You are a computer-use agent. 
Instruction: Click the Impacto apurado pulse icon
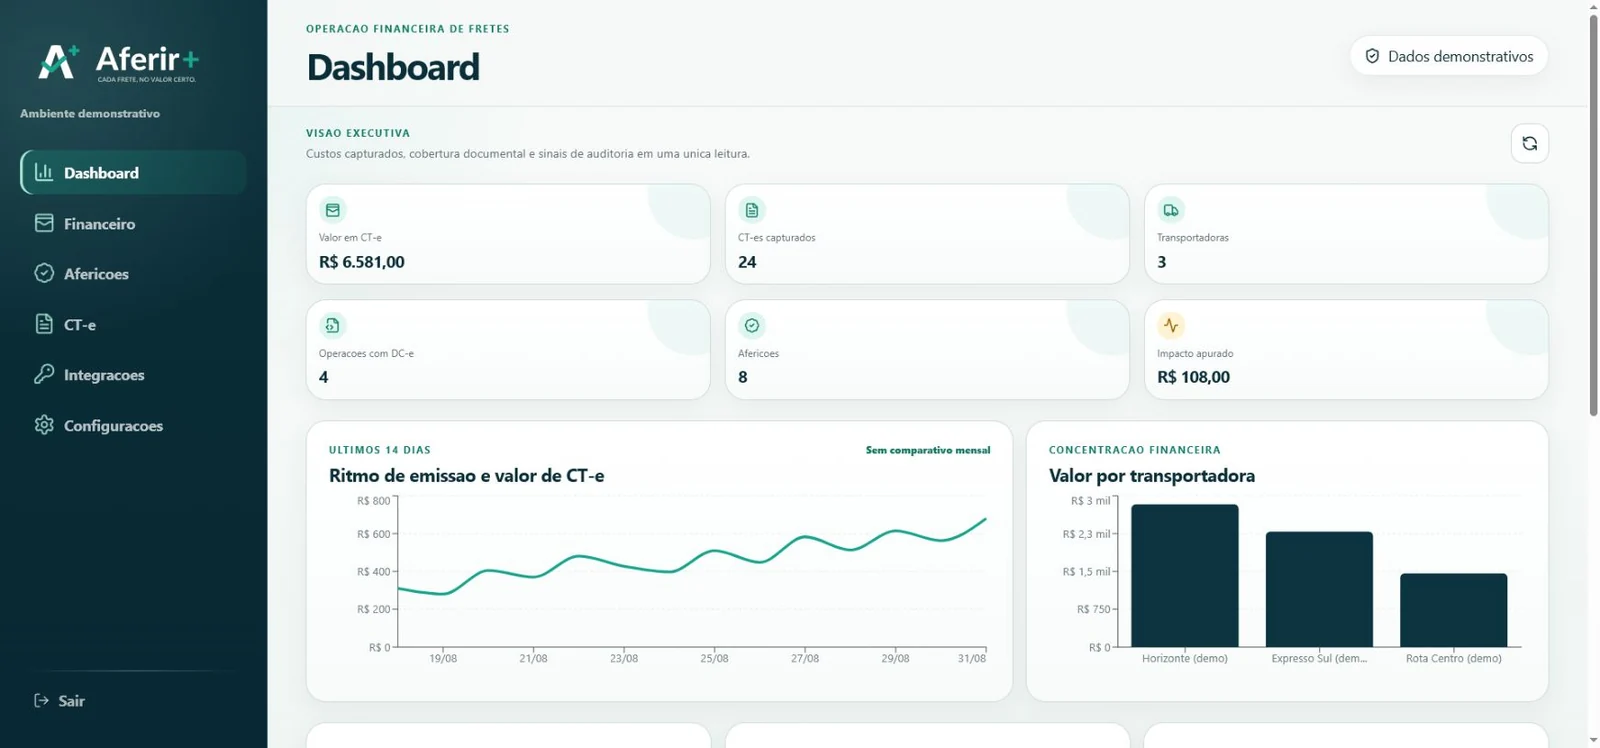1171,325
